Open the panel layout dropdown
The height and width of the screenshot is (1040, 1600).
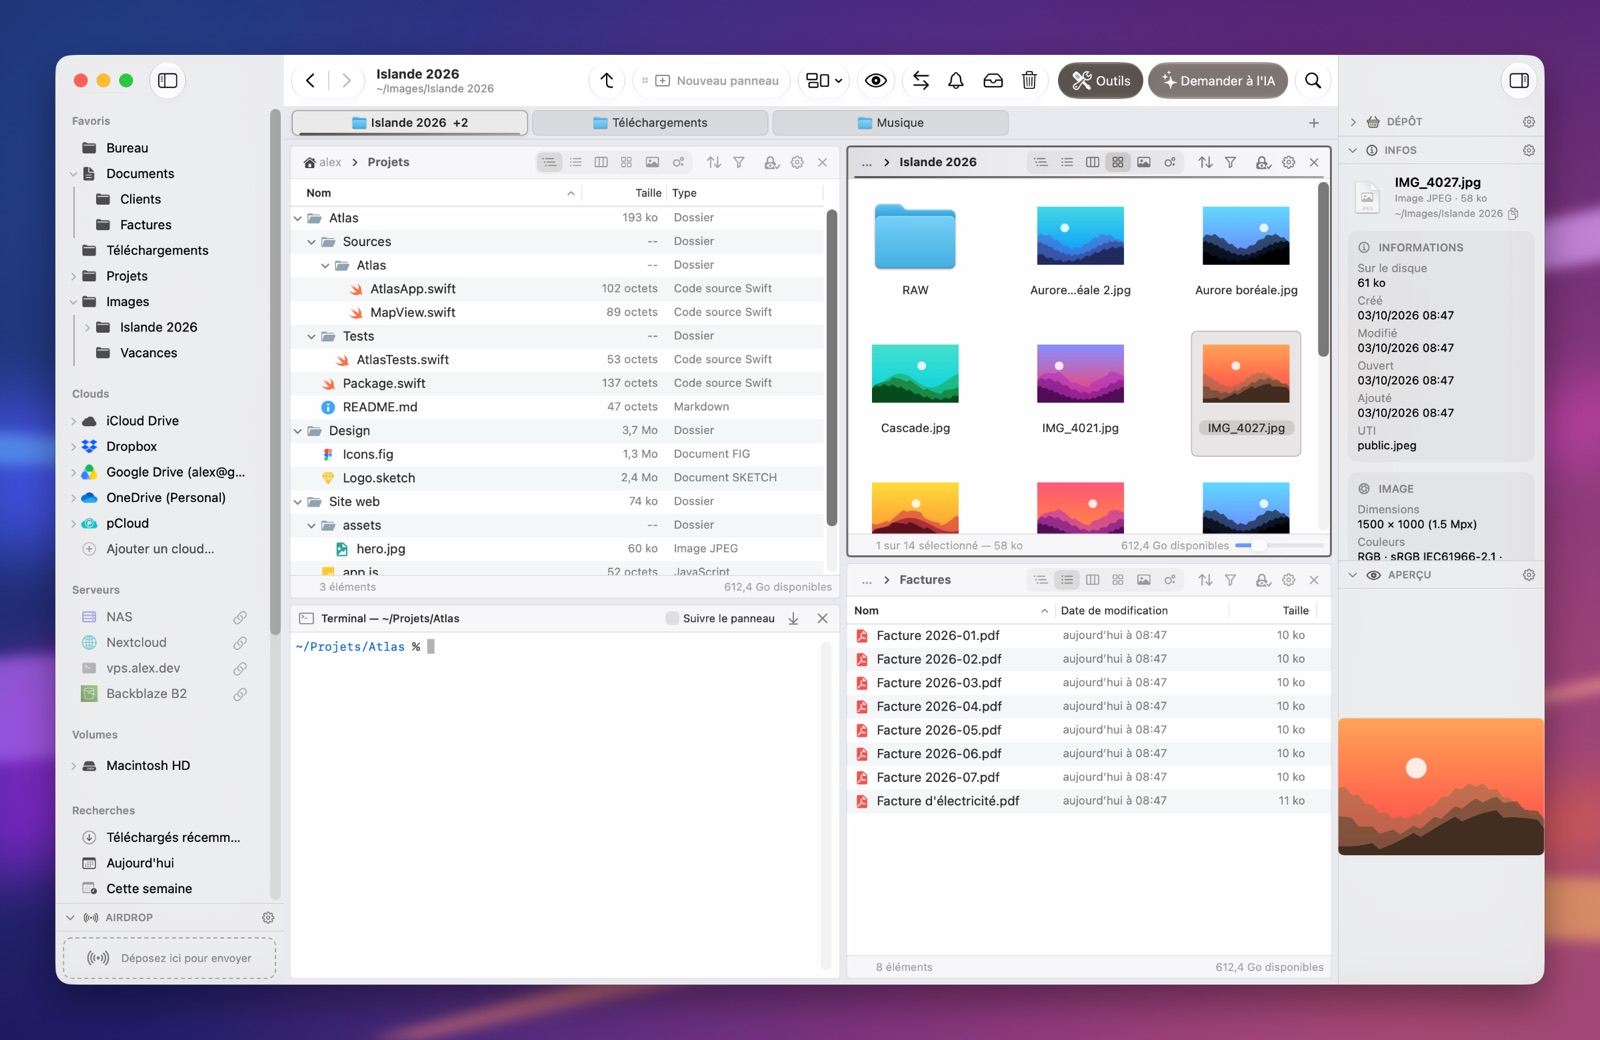click(x=825, y=81)
